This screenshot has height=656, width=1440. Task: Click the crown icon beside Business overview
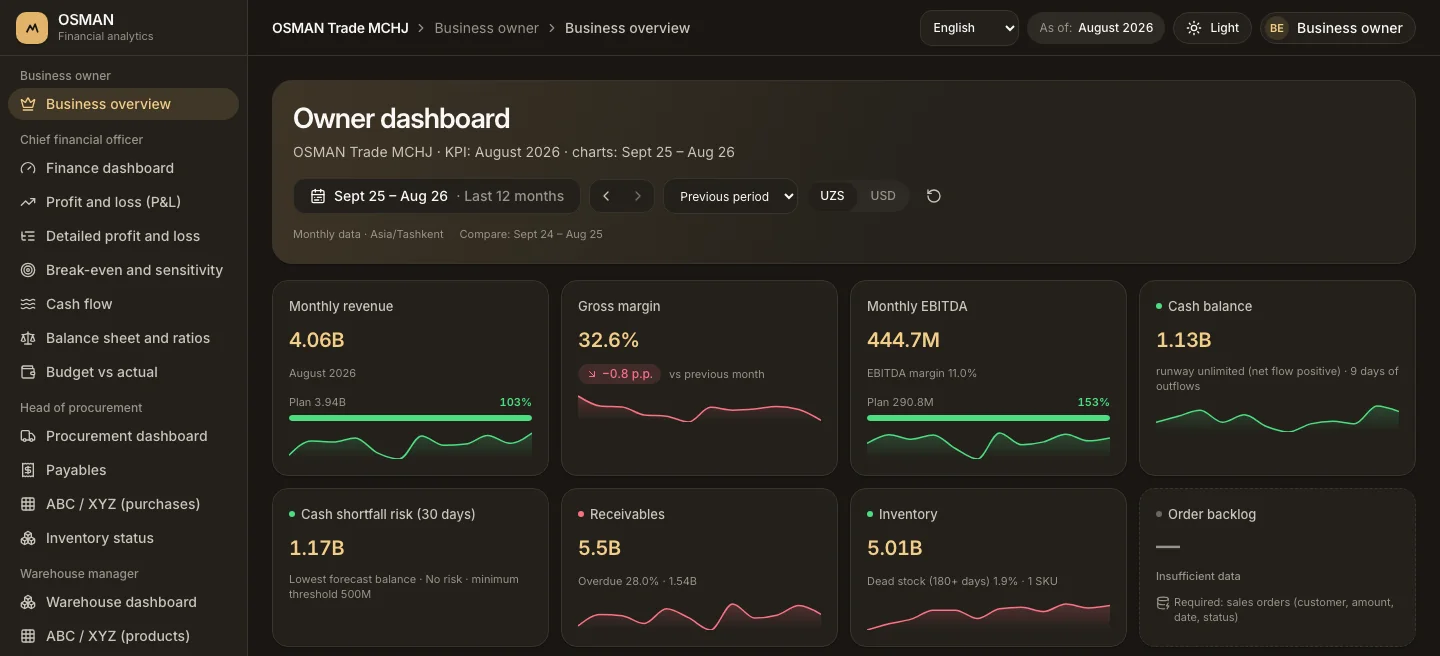28,104
